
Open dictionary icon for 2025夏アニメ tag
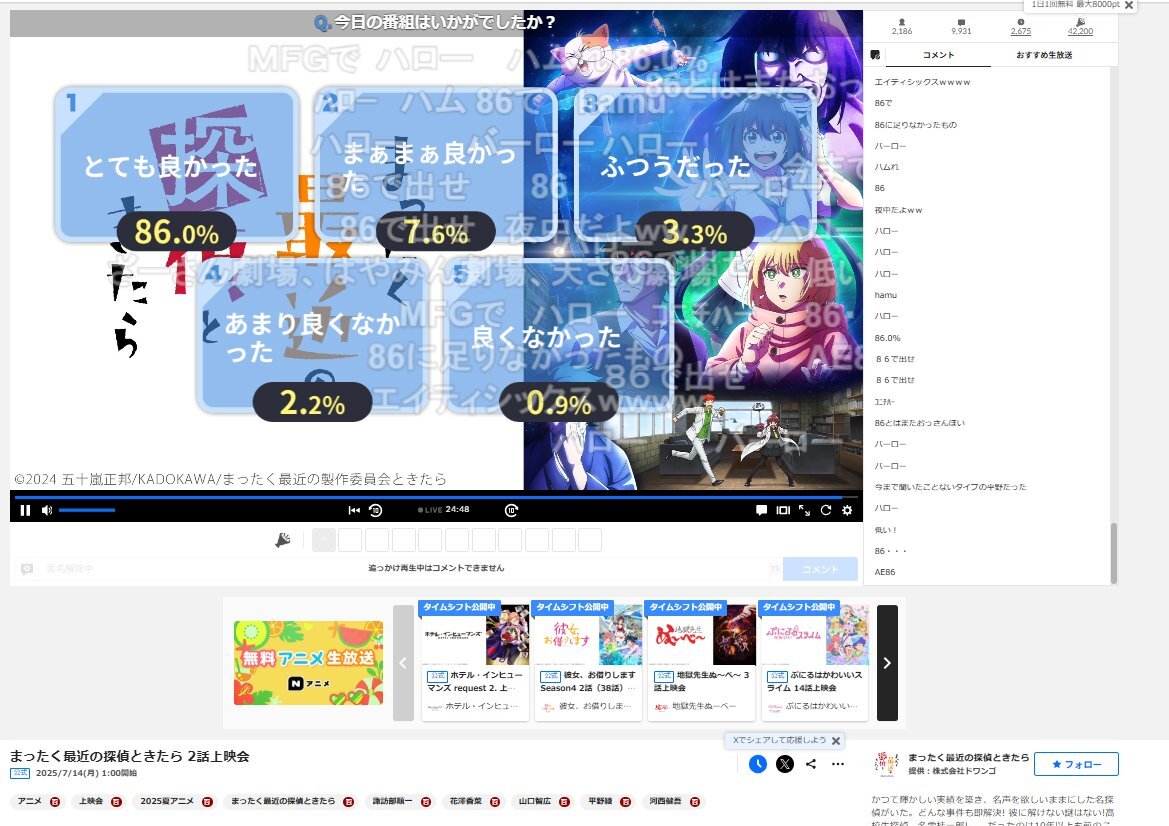(x=207, y=802)
